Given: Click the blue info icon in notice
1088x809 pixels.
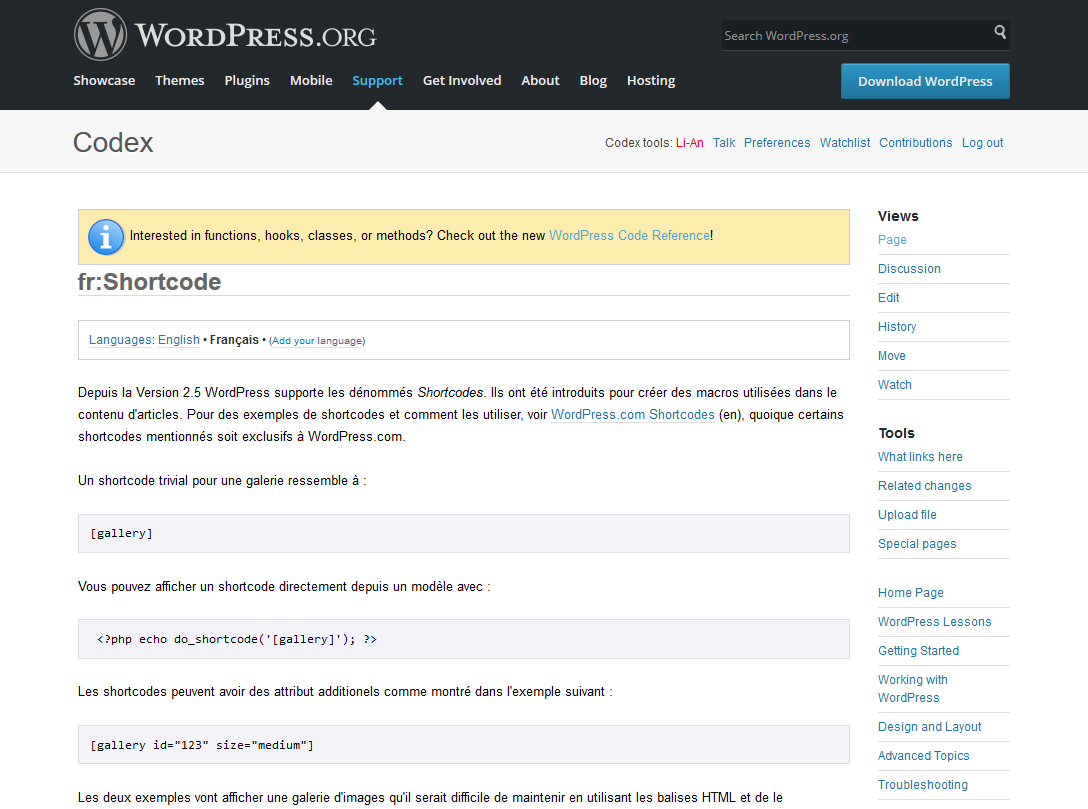Looking at the screenshot, I should click(105, 237).
